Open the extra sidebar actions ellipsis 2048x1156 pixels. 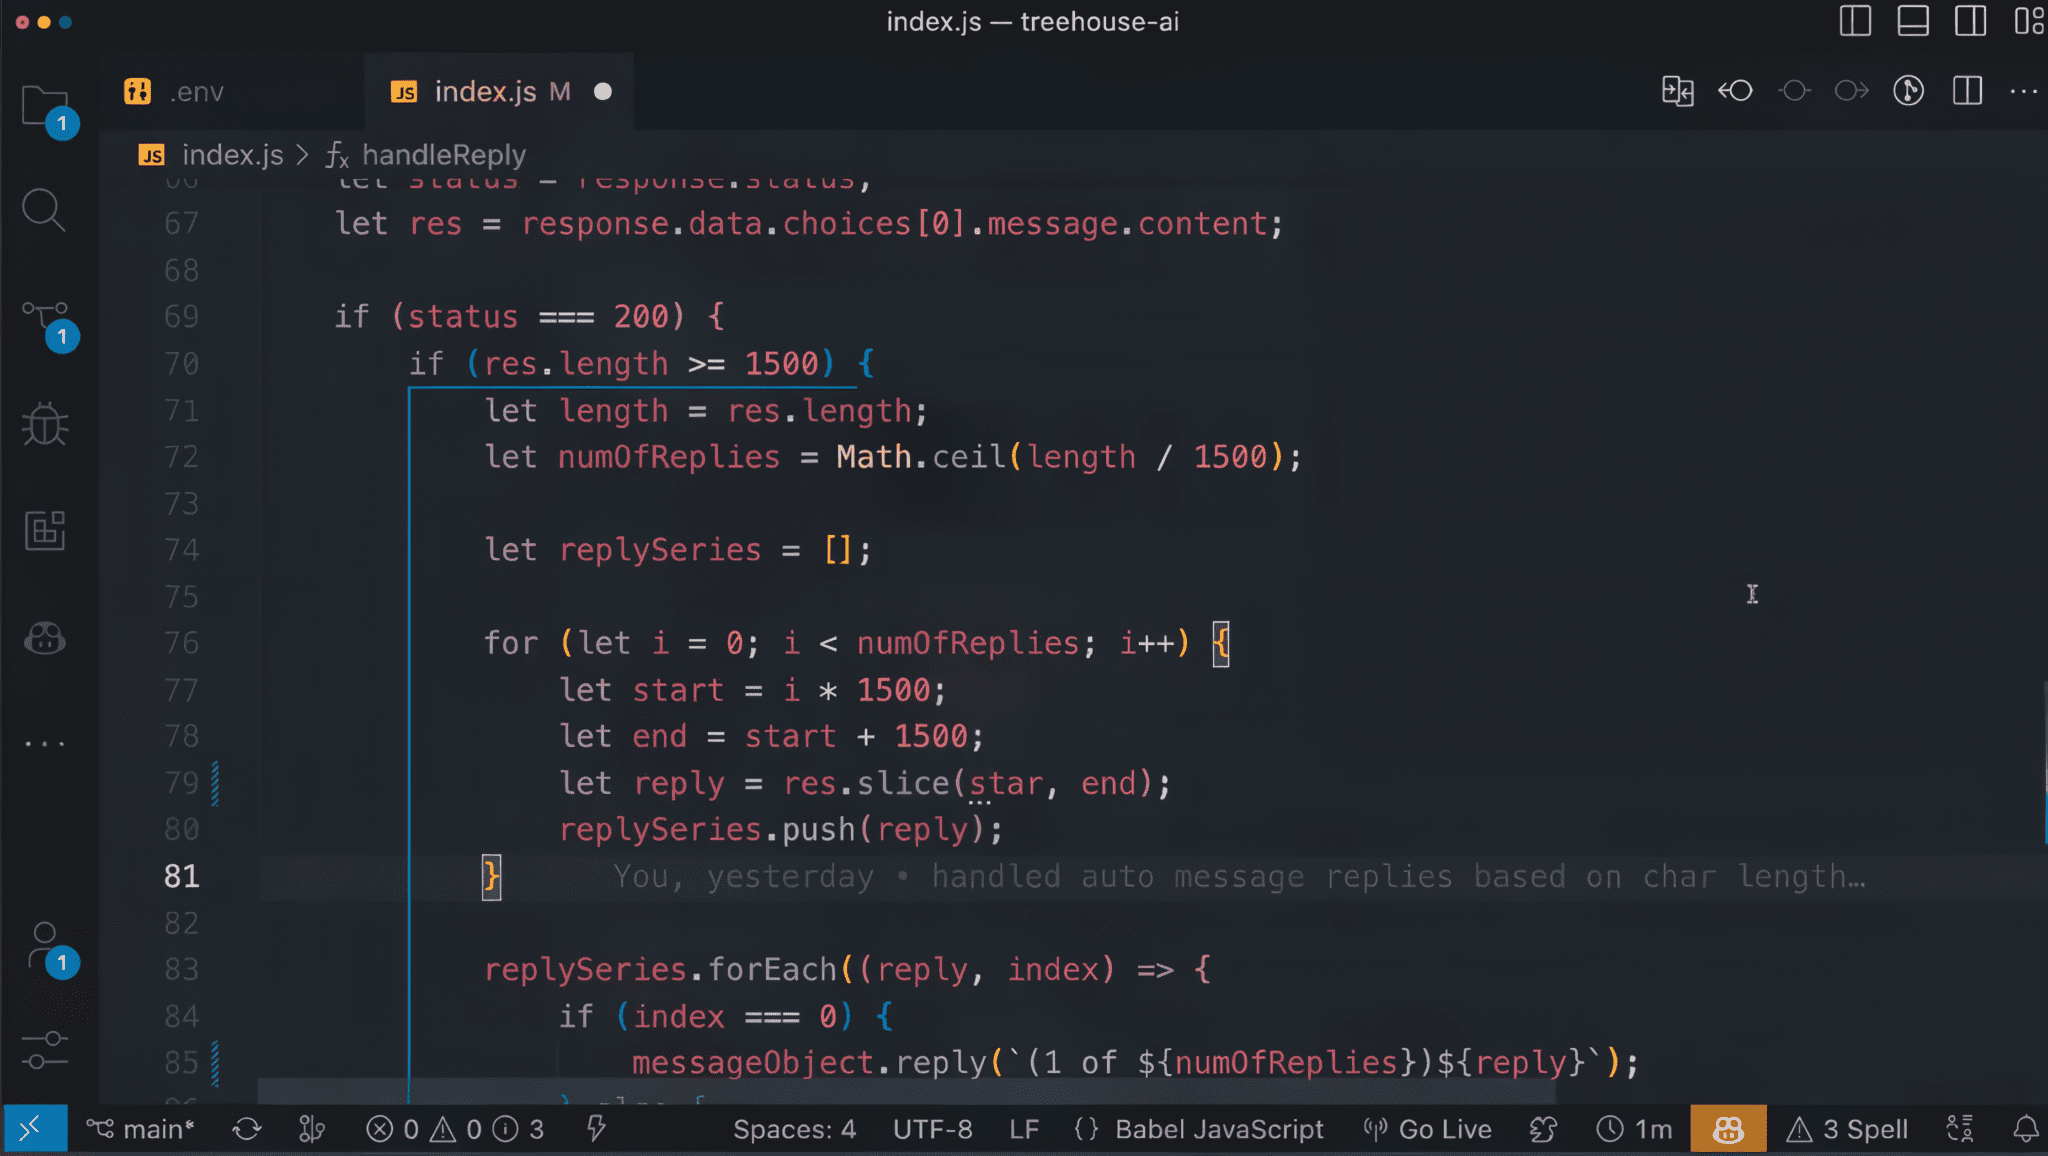pyautogui.click(x=44, y=740)
